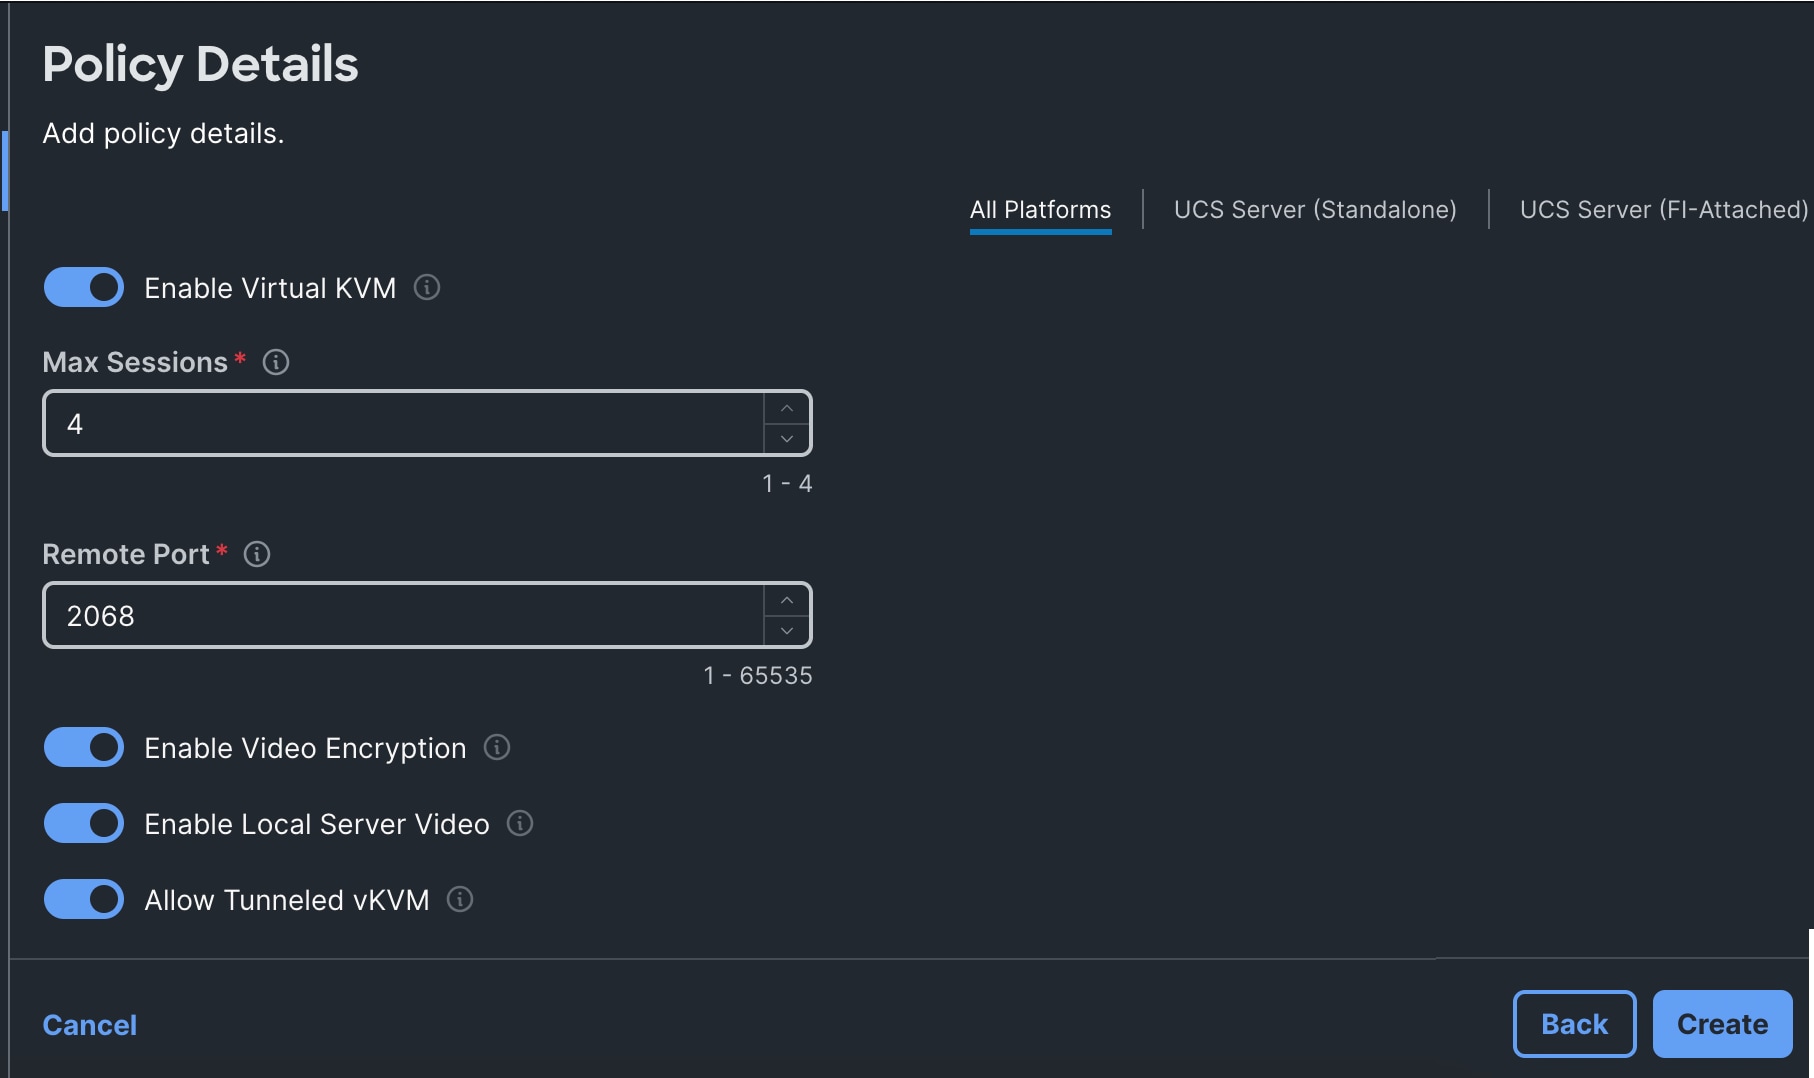
Task: Switch to UCS Server (Standalone) tab
Action: [1314, 210]
